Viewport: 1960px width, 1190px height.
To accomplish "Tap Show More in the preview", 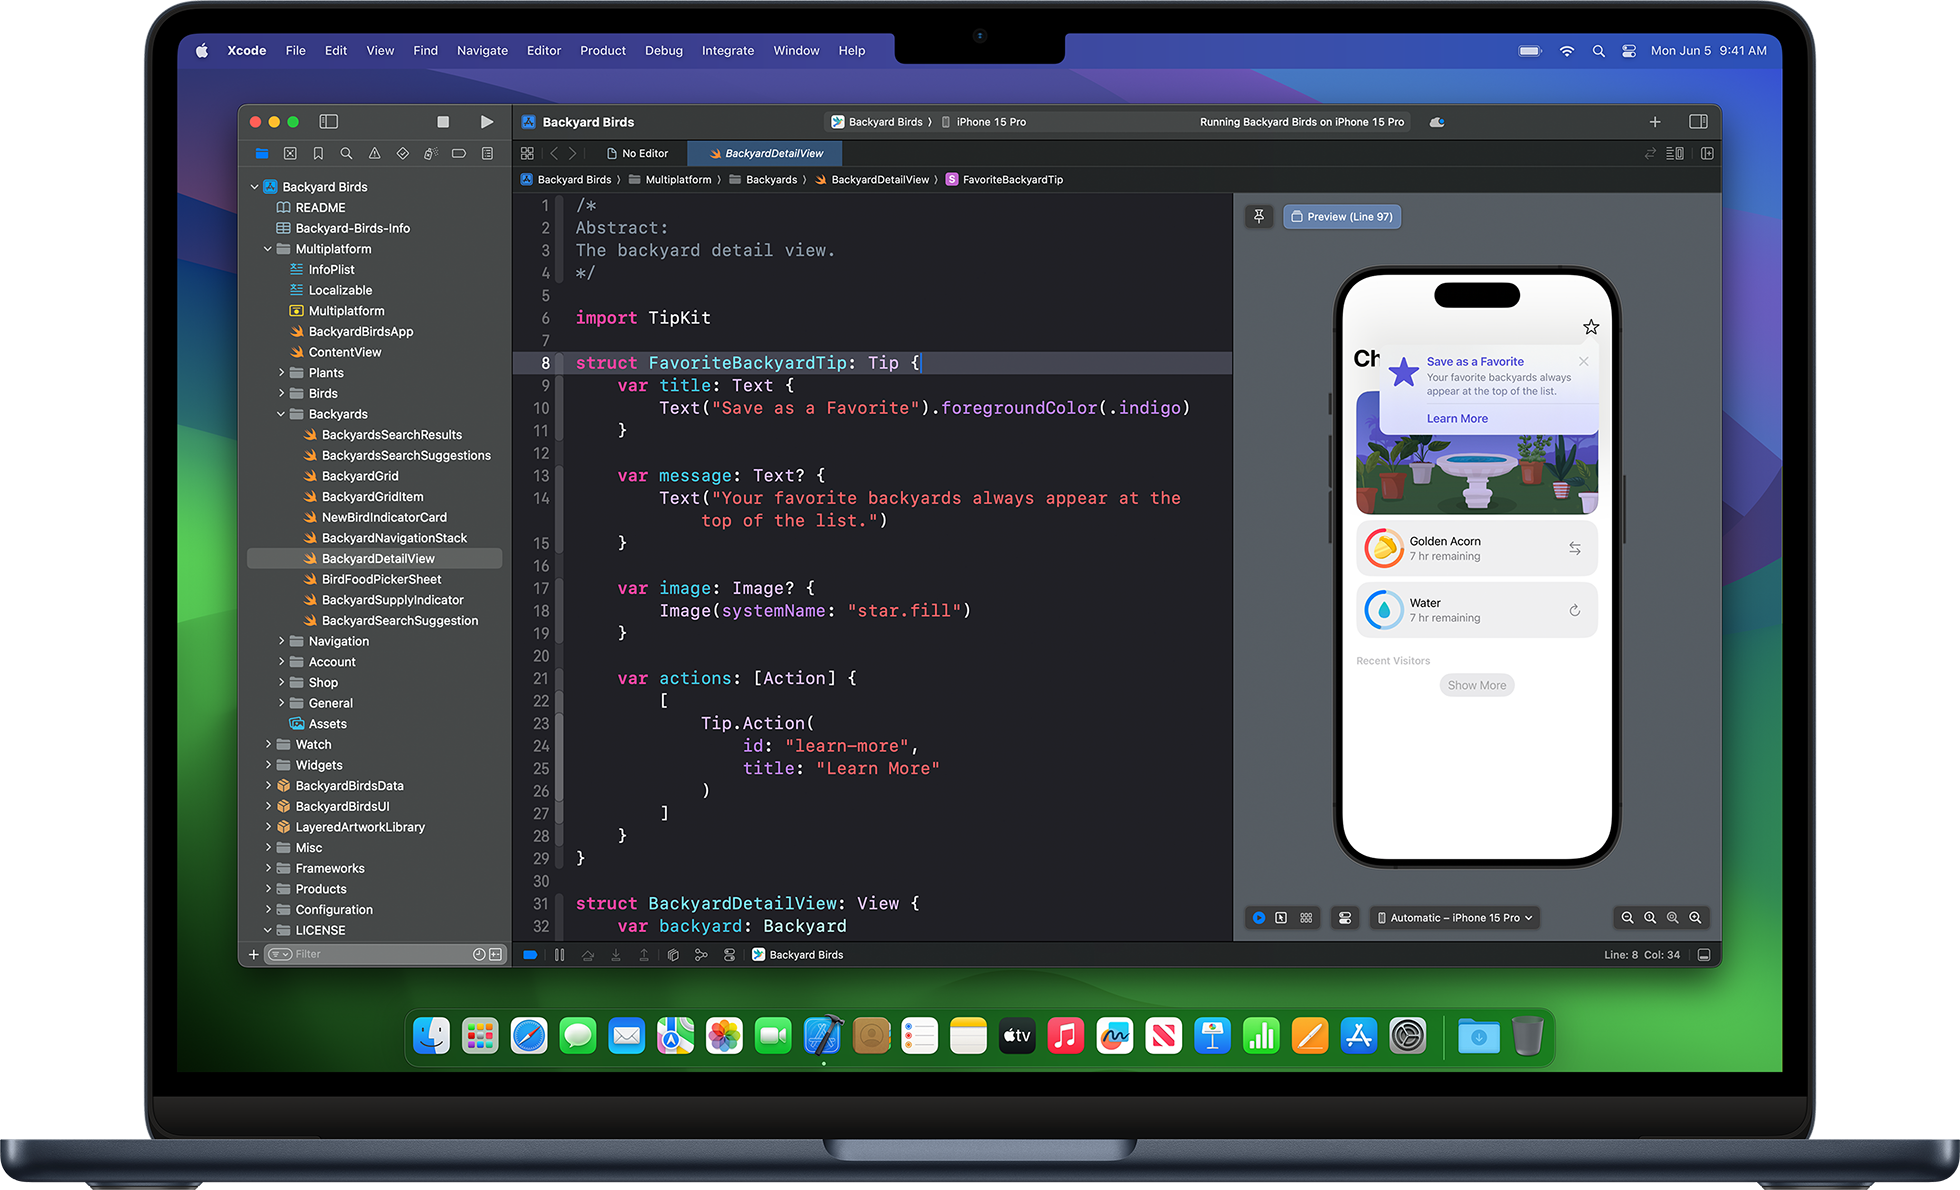I will coord(1477,685).
